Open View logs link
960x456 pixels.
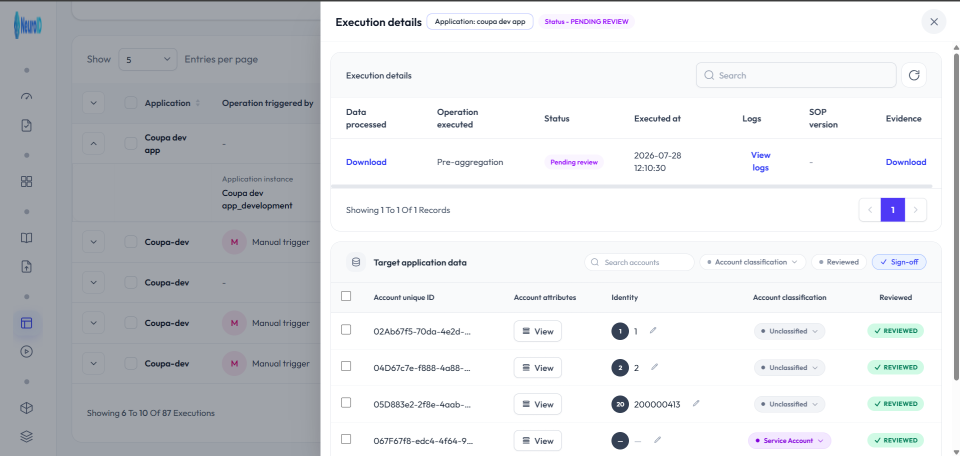coord(760,162)
